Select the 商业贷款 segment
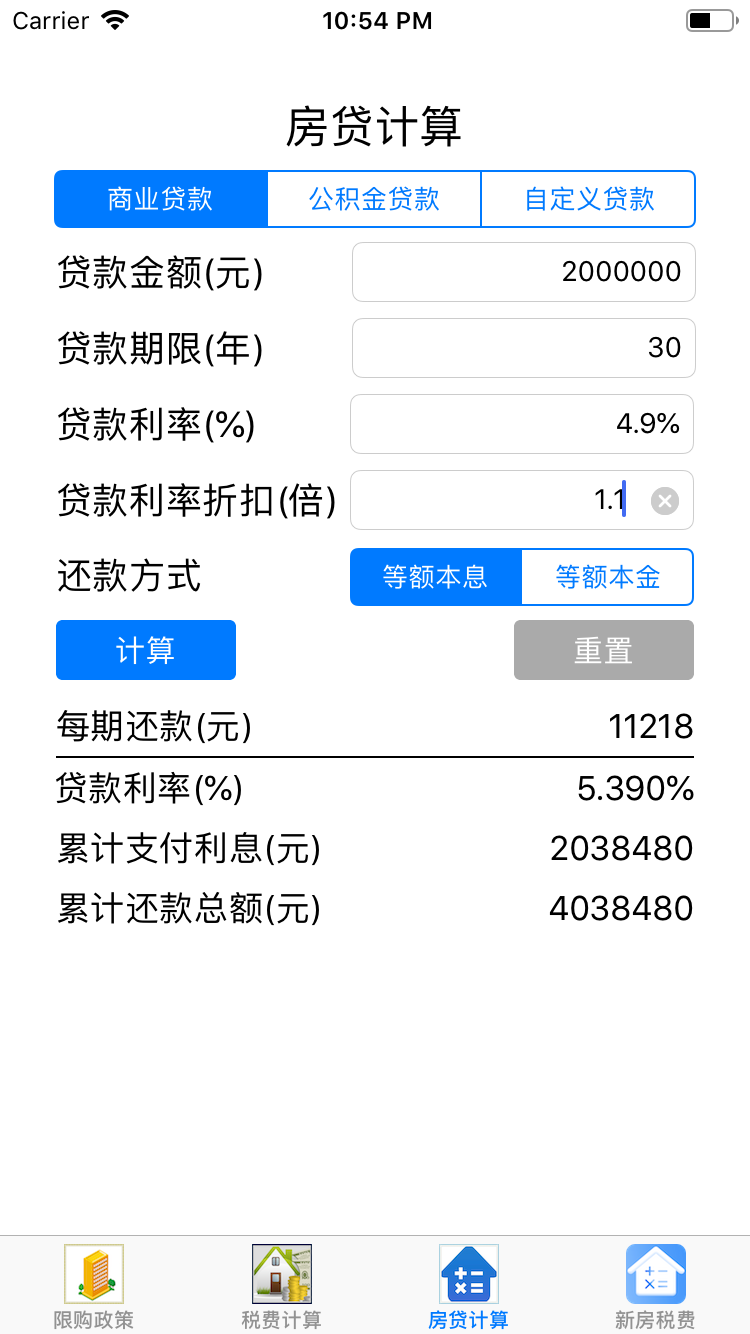This screenshot has height=1334, width=750. [x=161, y=199]
